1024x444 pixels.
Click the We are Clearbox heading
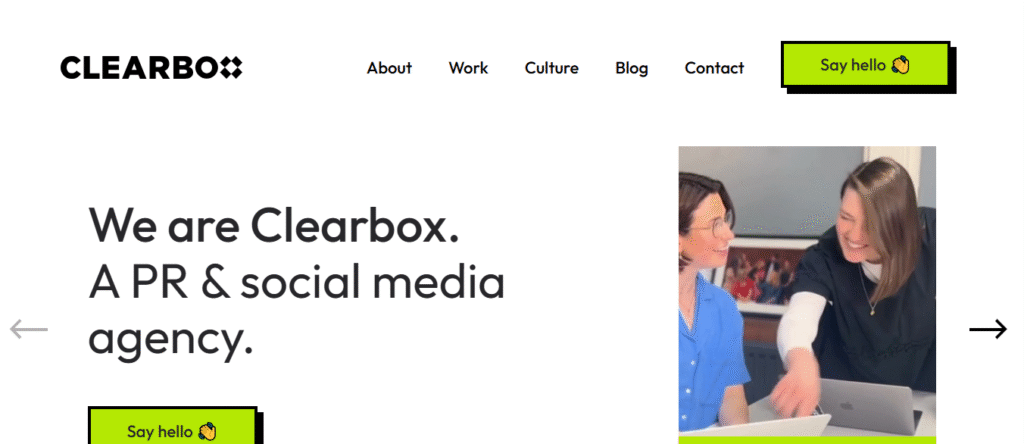(x=274, y=225)
